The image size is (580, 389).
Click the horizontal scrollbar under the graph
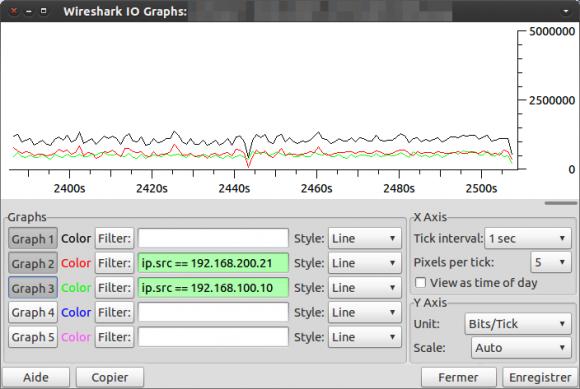coord(561,203)
